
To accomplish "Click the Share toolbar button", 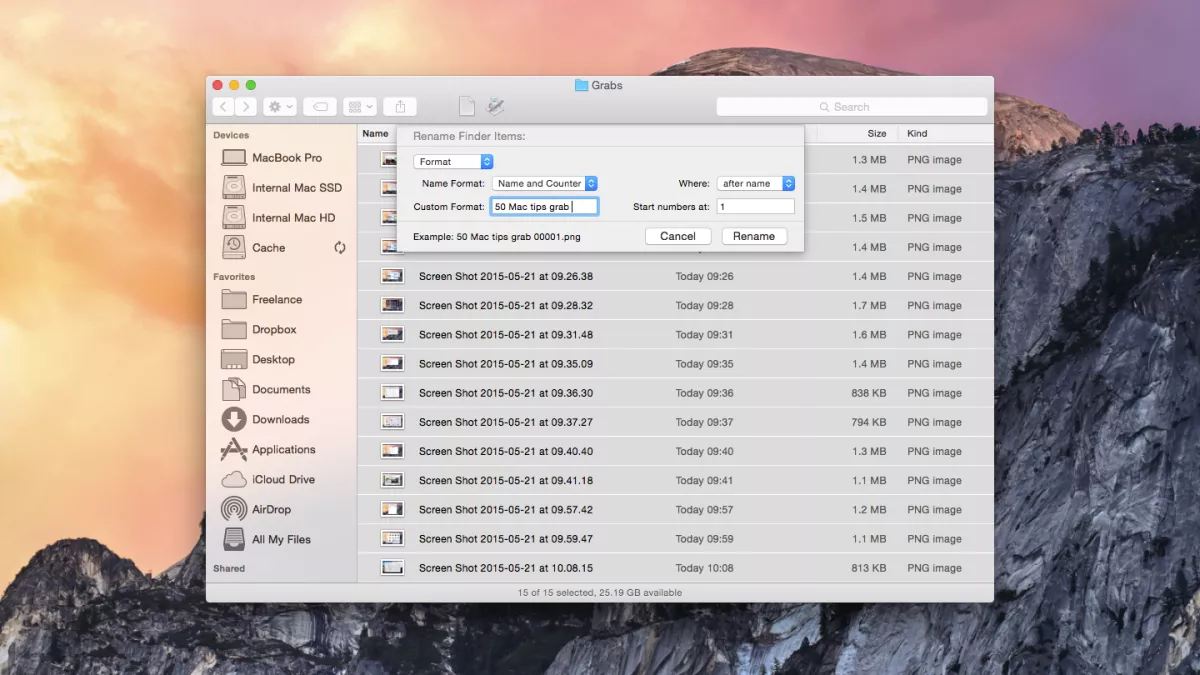I will pyautogui.click(x=400, y=107).
